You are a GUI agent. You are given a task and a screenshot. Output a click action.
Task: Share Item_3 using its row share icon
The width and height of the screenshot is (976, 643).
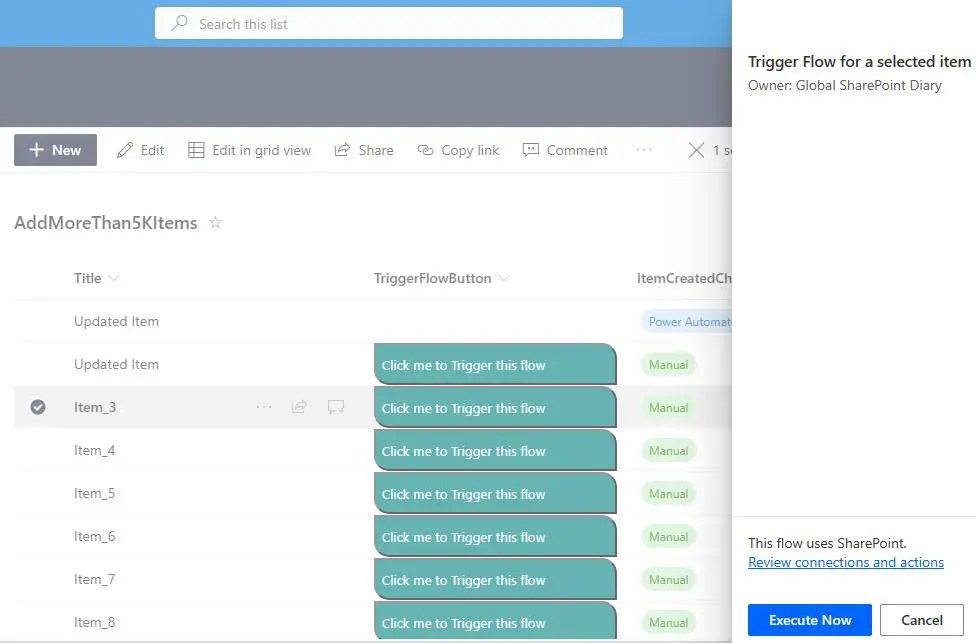coord(300,407)
